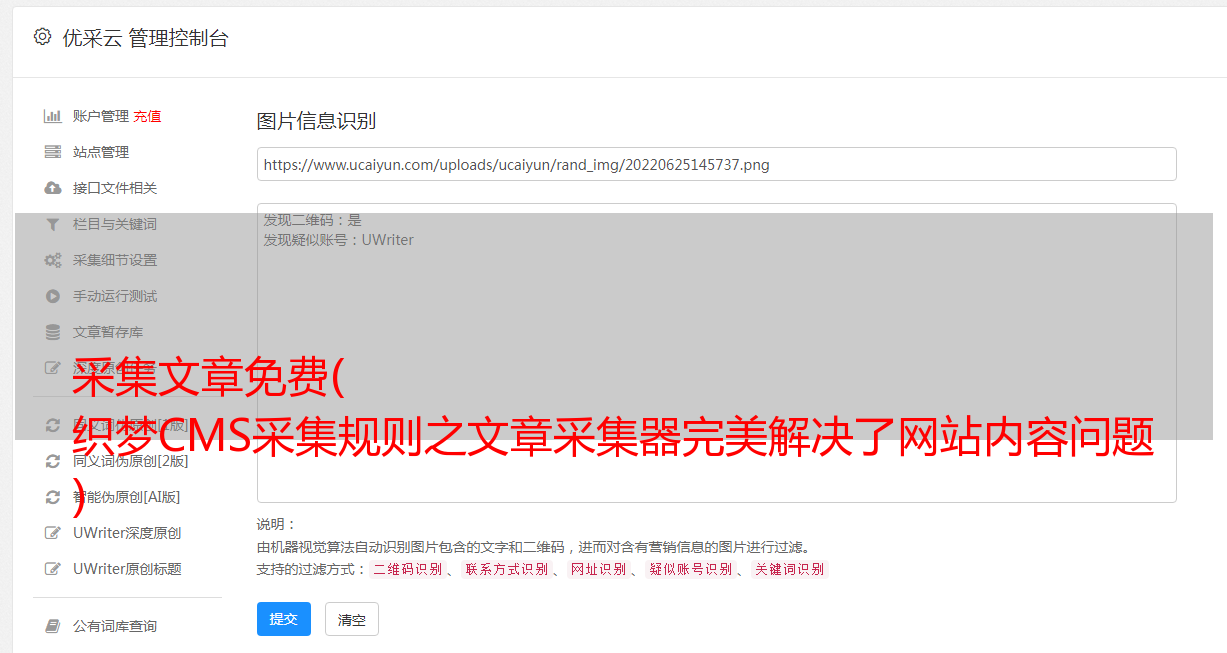The height and width of the screenshot is (653, 1227).
Task: Click the 同义词伪原创[2版] refresh icon
Action: pos(53,461)
